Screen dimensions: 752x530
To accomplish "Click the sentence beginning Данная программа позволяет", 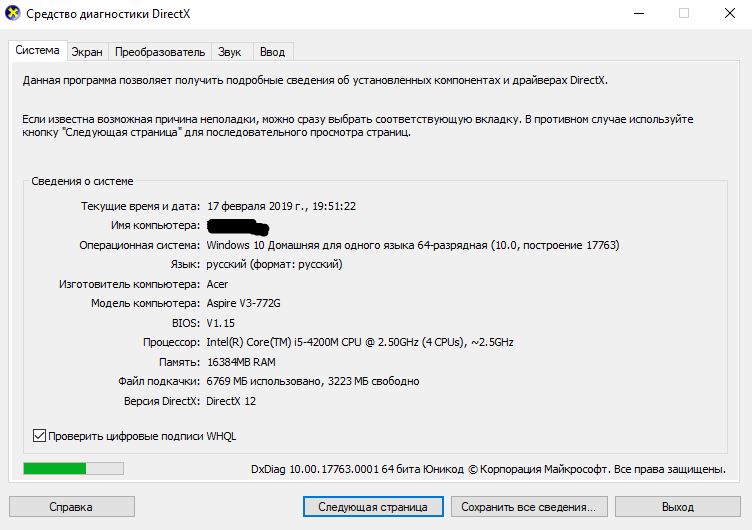I will tap(315, 81).
